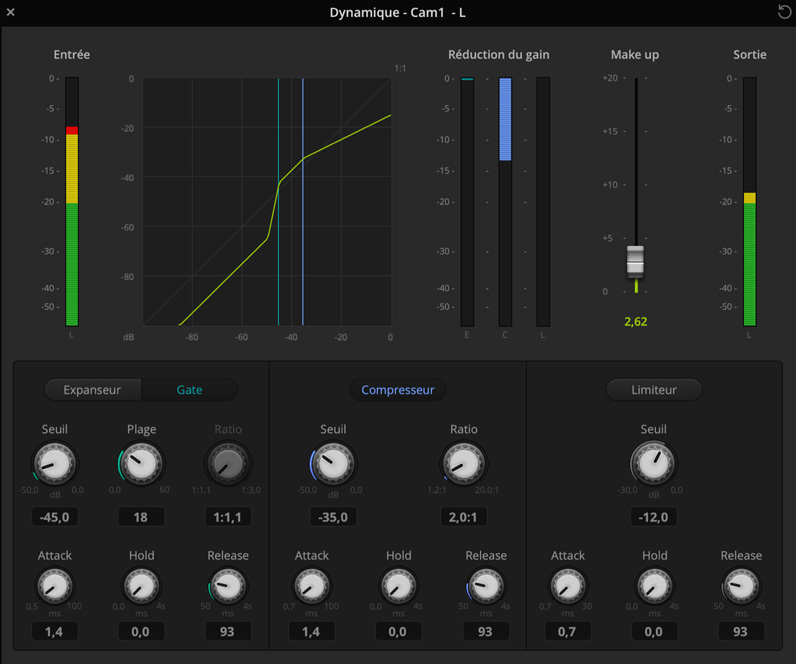
Task: Close the Dynamique window
Action: point(11,13)
